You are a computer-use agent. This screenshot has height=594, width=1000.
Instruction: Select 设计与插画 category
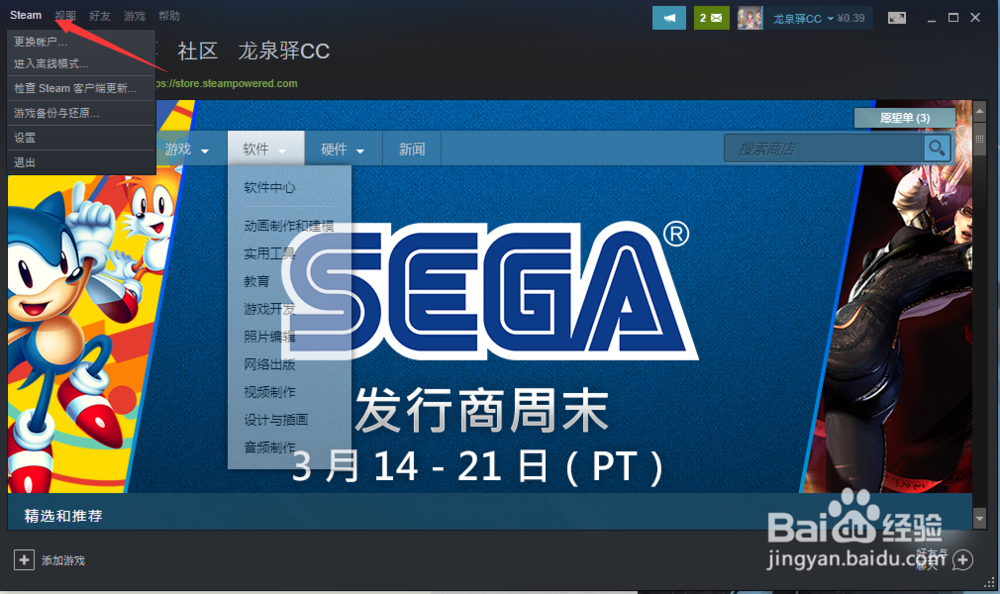point(276,420)
